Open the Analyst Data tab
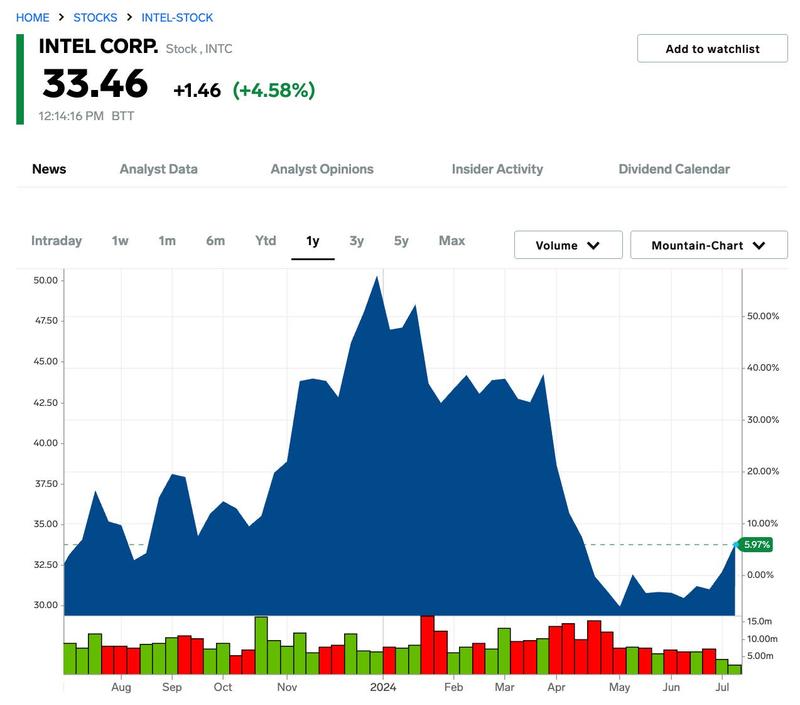 (x=159, y=169)
